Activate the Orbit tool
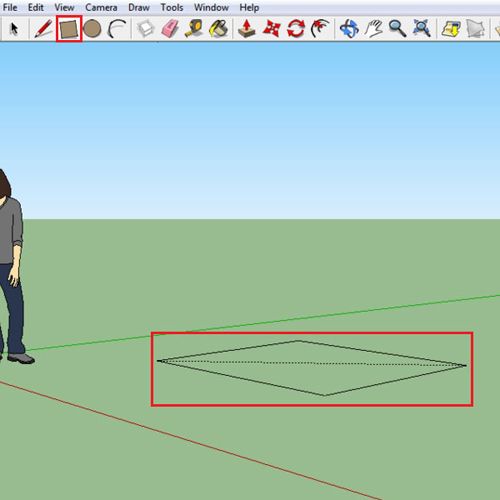Viewport: 500px width, 500px height. tap(349, 29)
